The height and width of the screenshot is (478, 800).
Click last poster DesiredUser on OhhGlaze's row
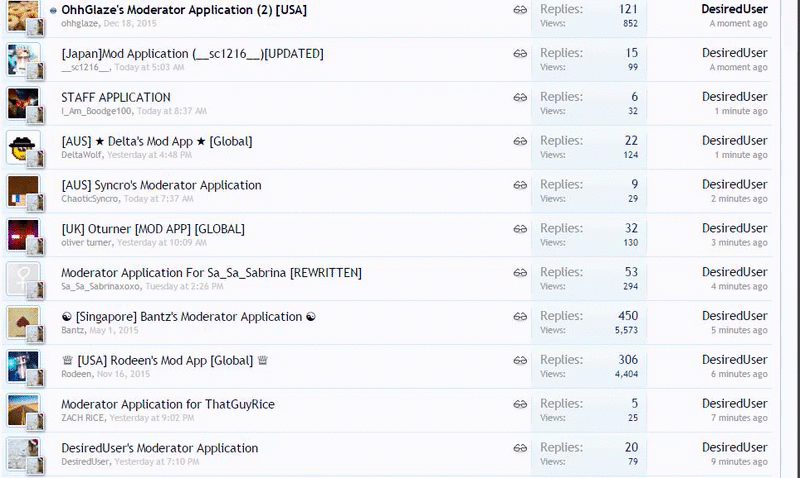coord(735,9)
